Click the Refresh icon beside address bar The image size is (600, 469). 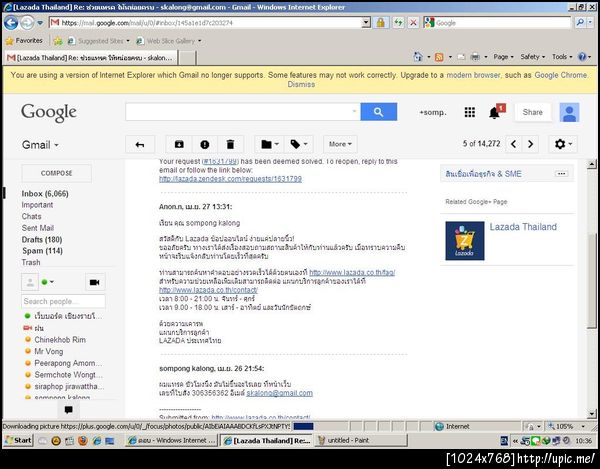click(398, 23)
